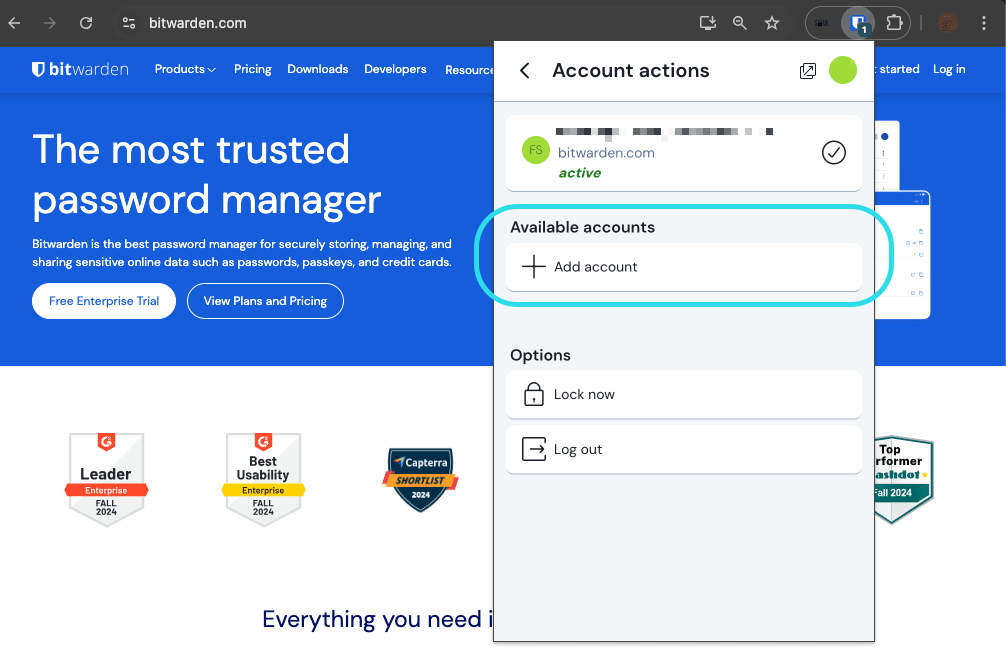Open the Products dropdown
The image size is (1006, 656).
(184, 69)
